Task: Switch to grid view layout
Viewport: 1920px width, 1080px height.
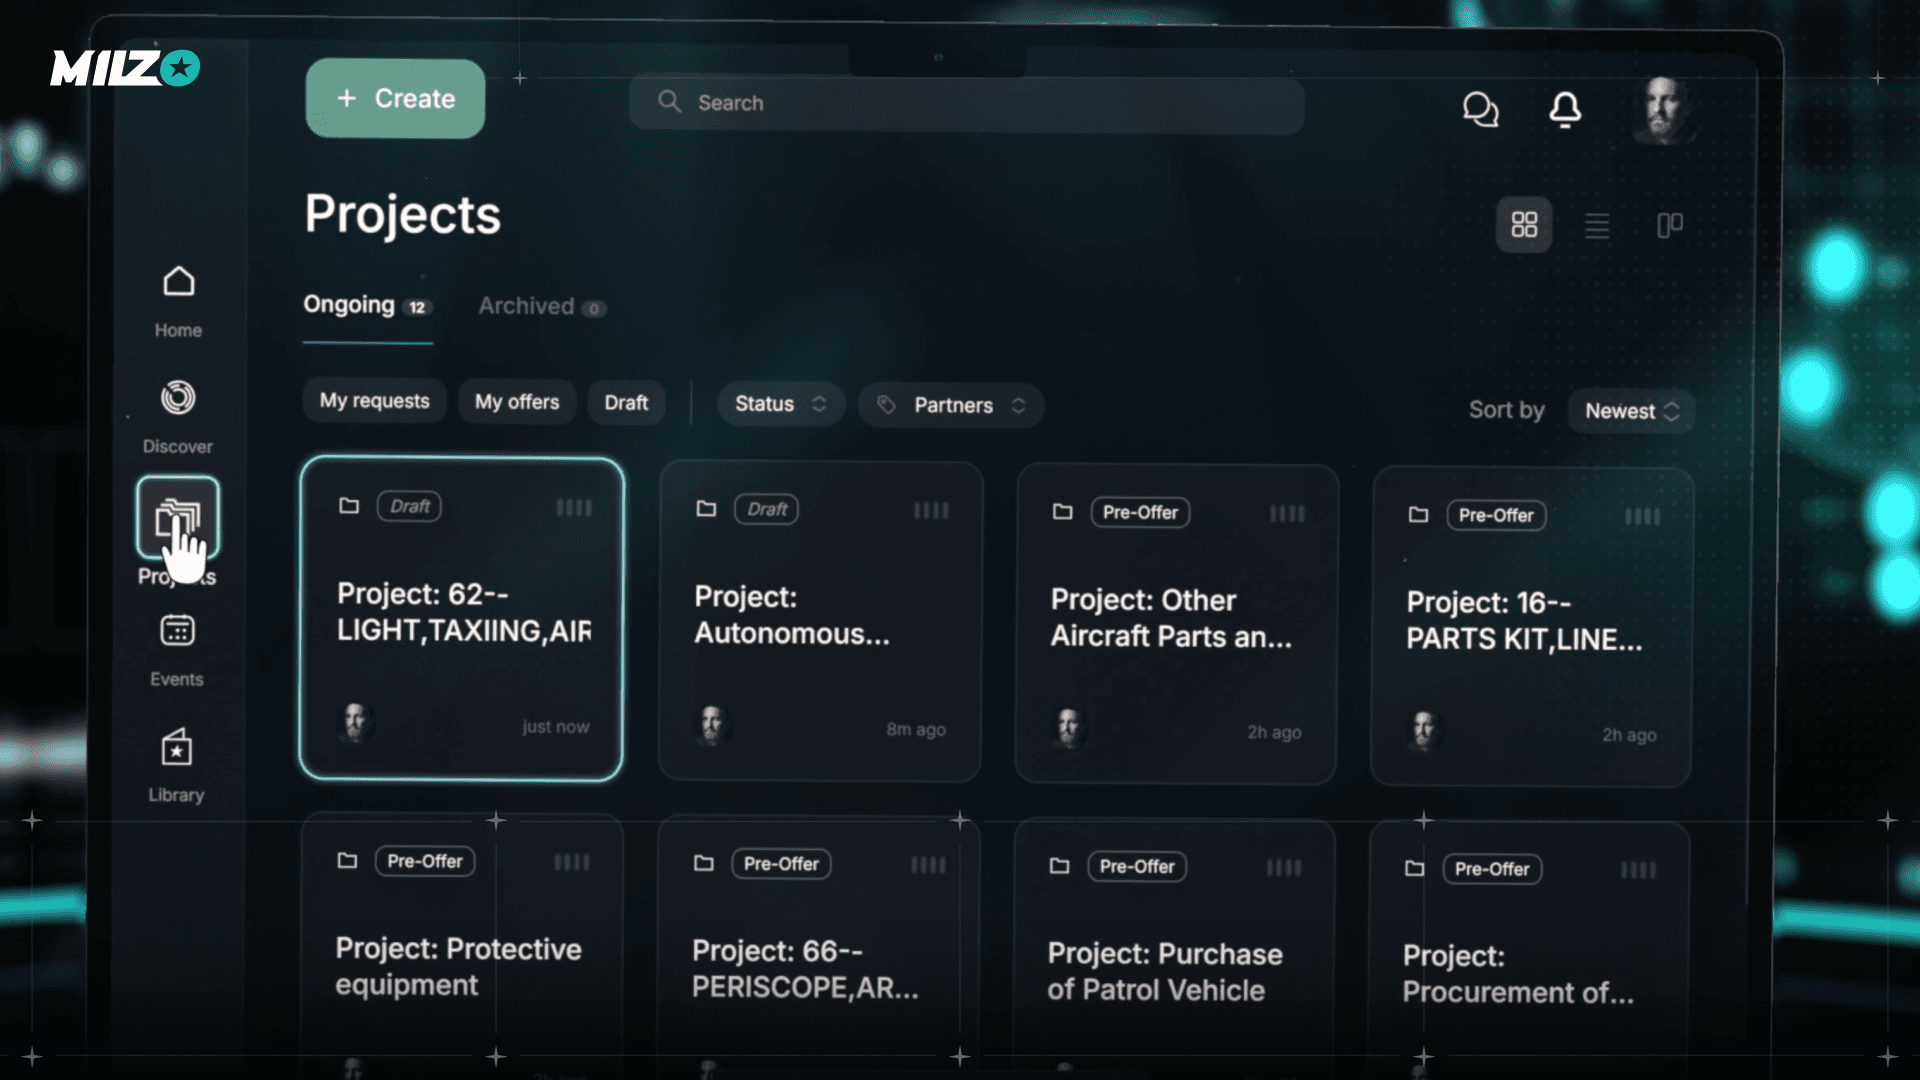Action: point(1524,225)
